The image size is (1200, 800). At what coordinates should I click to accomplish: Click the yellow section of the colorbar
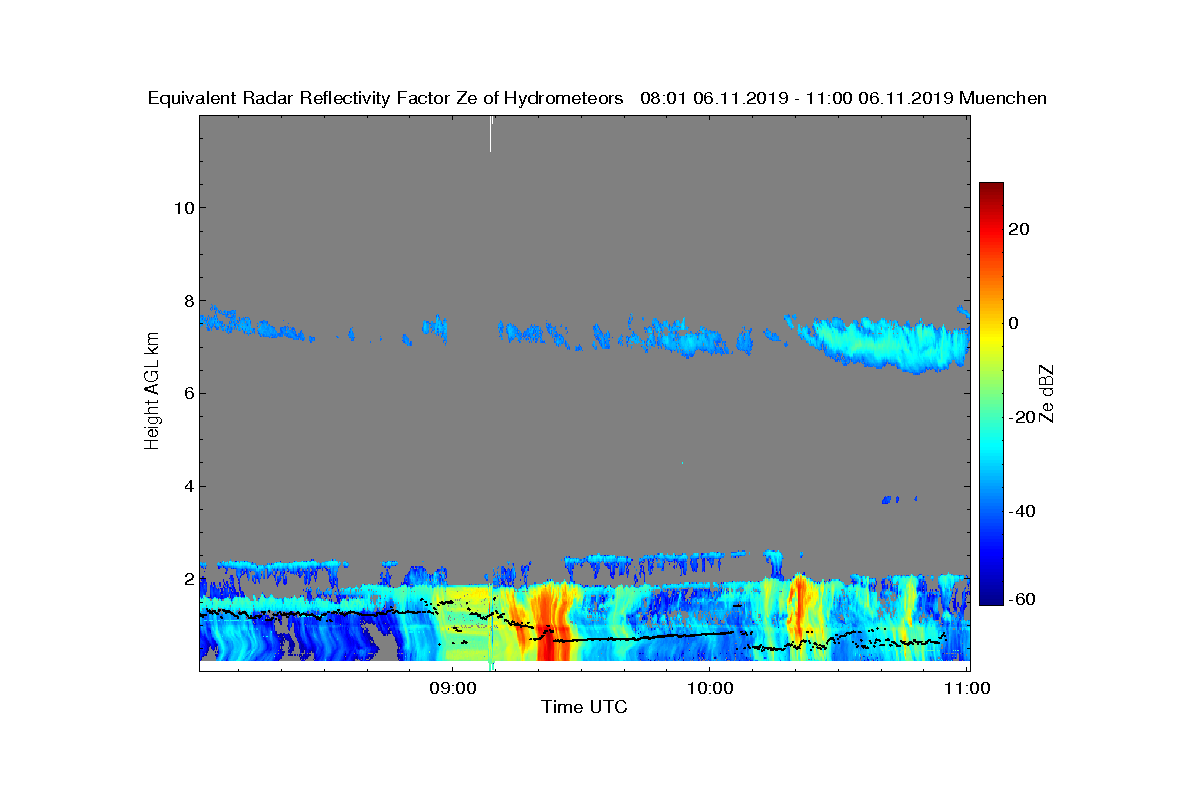tap(991, 338)
